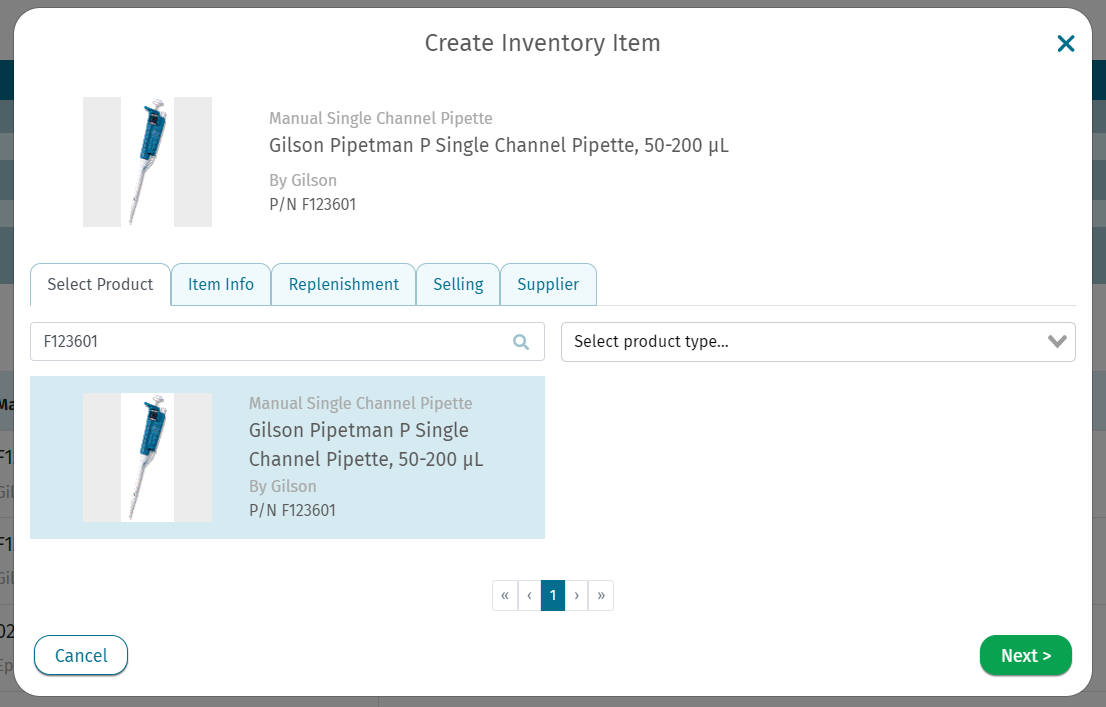This screenshot has height=707, width=1106.
Task: Select the Gilson Pipetman search result
Action: point(287,457)
